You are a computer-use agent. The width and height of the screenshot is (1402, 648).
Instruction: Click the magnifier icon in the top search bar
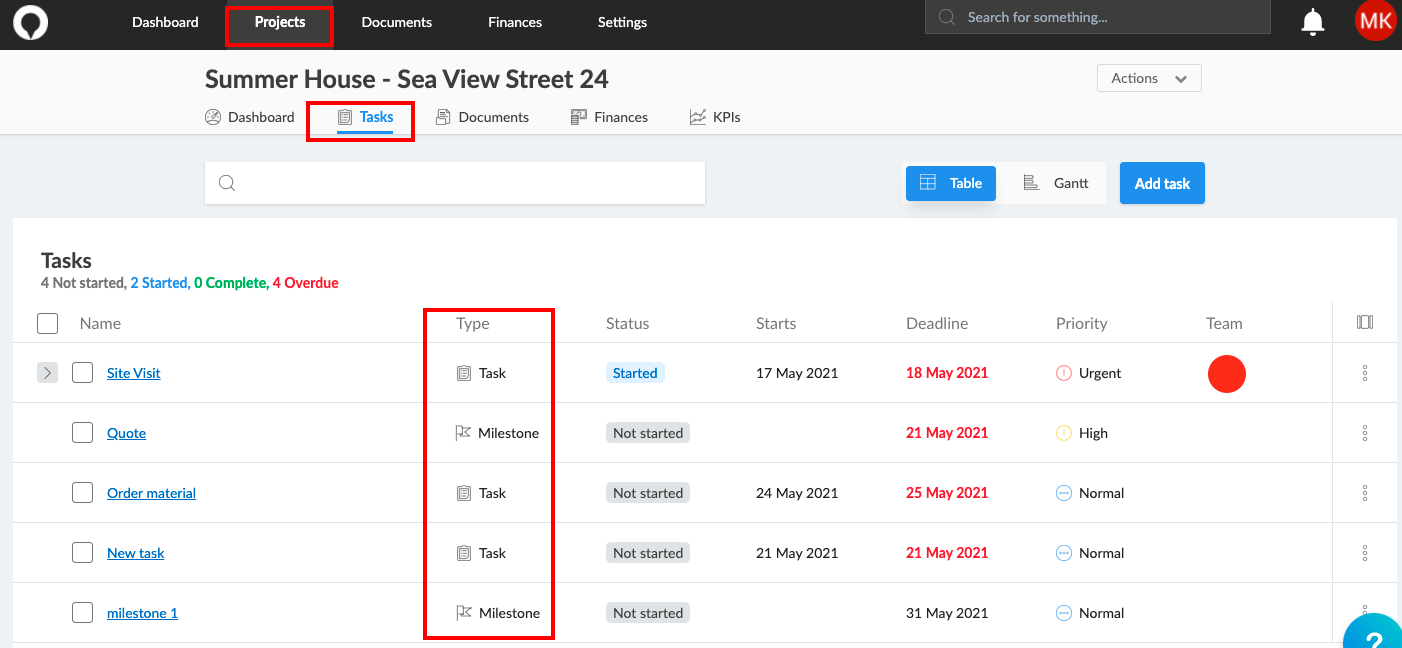[946, 17]
